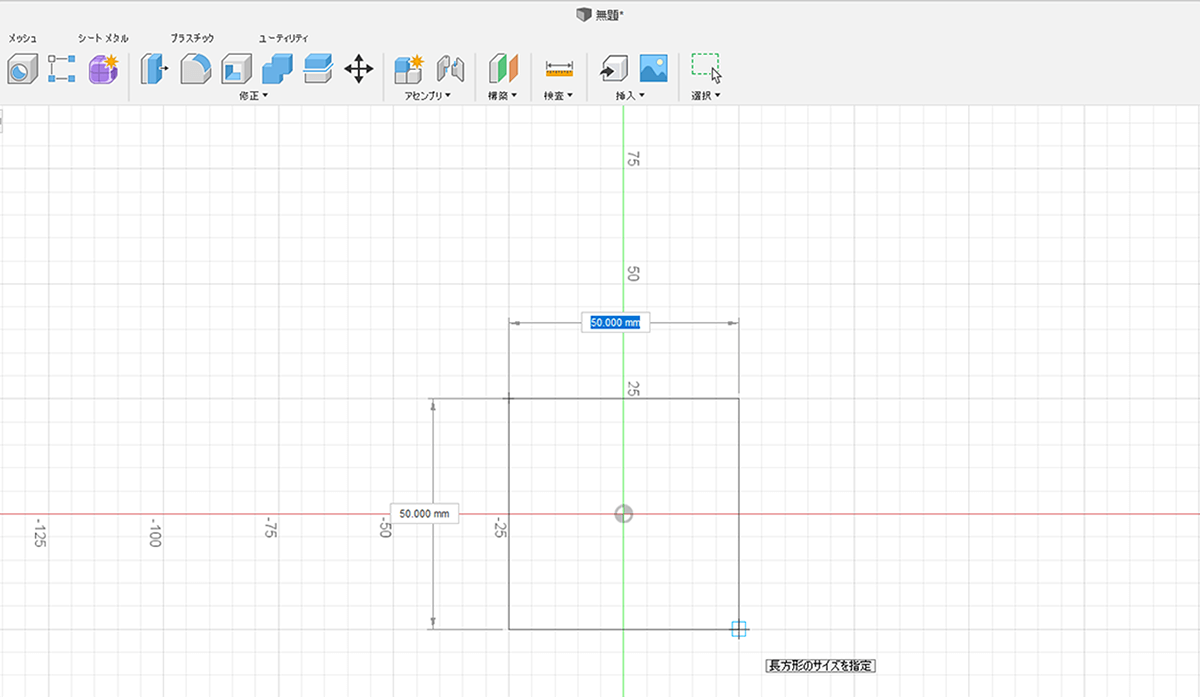
Task: Select the Press Pull tool icon
Action: point(154,69)
